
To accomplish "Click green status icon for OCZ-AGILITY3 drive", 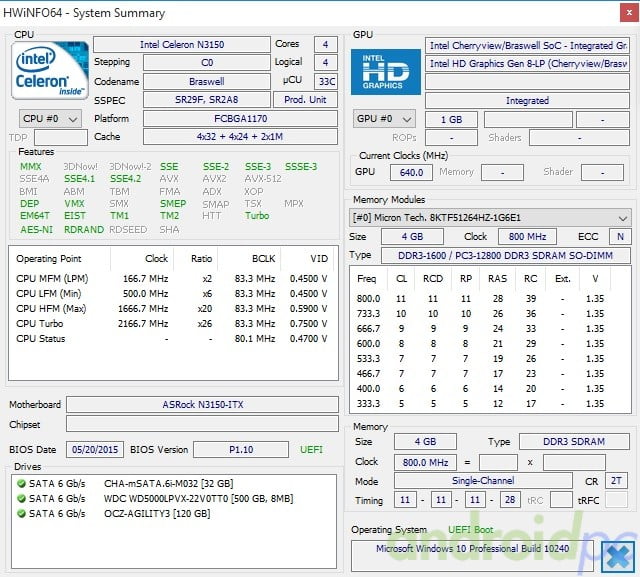I will tap(21, 513).
